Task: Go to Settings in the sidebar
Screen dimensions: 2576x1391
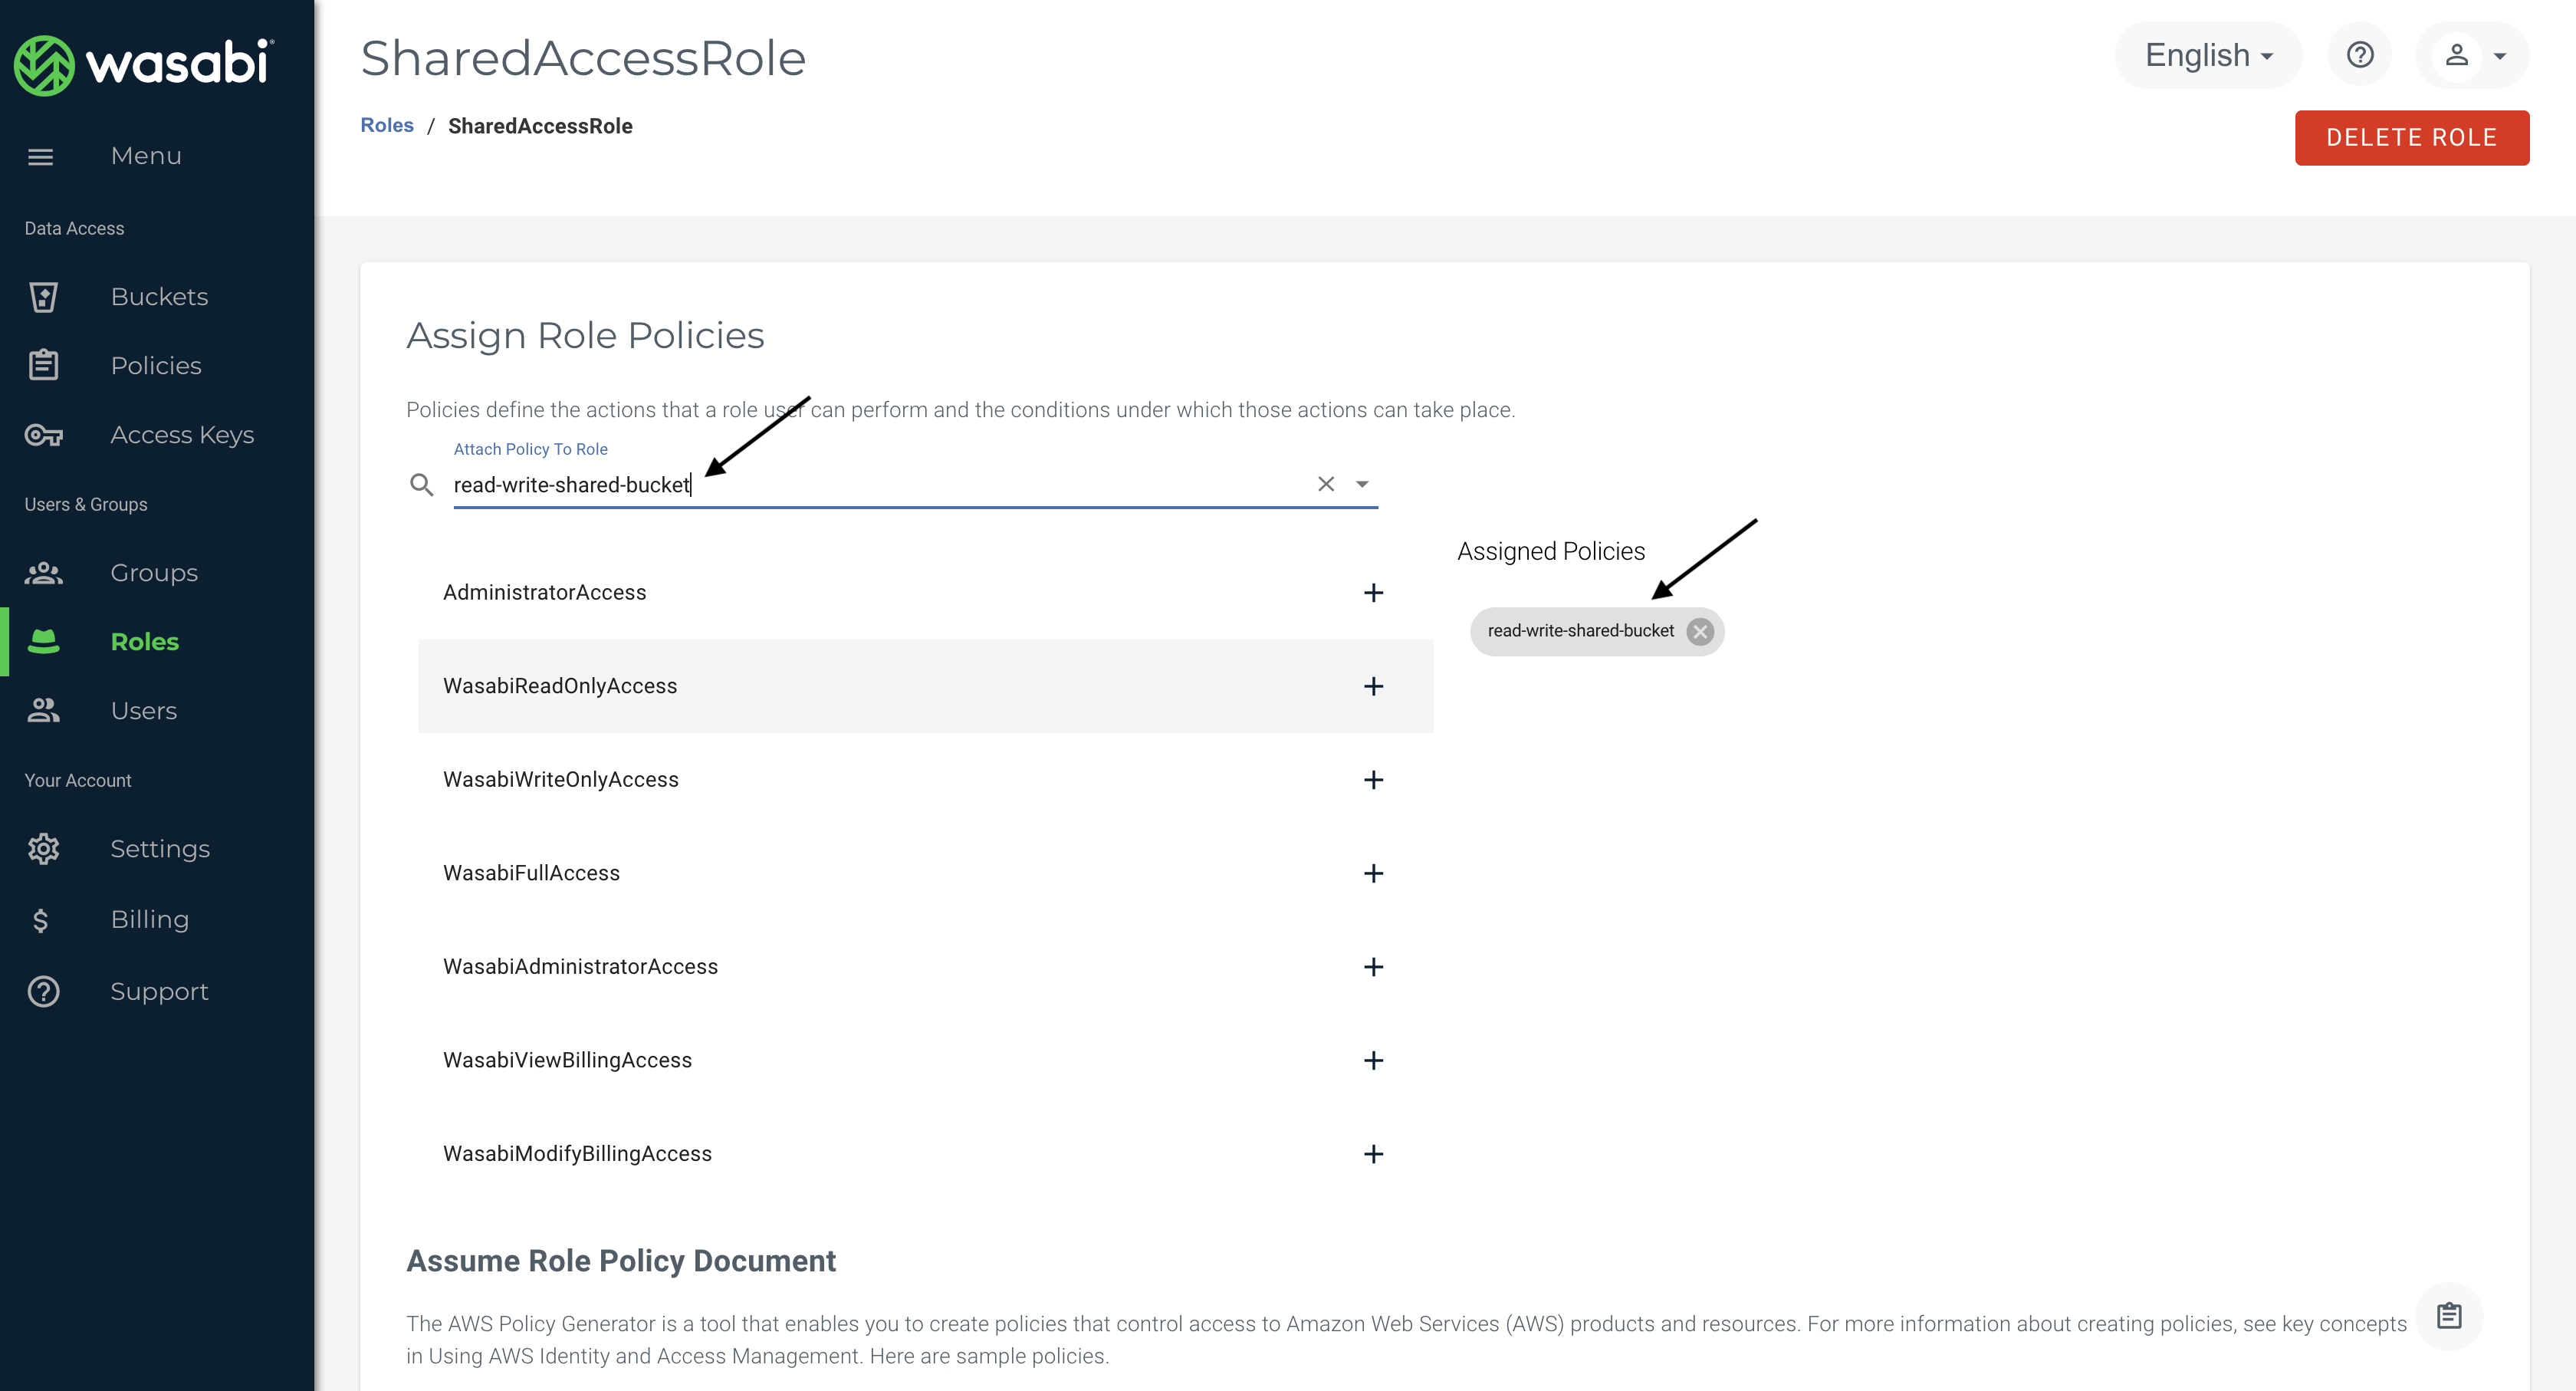Action: coord(160,849)
